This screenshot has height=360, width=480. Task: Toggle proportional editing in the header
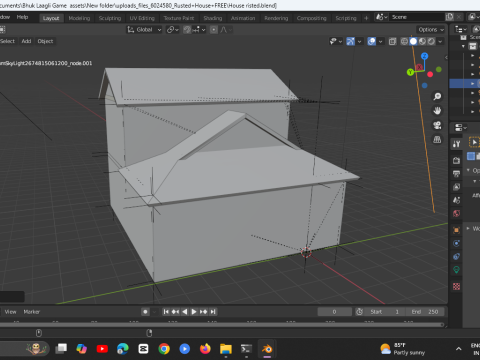(214, 30)
